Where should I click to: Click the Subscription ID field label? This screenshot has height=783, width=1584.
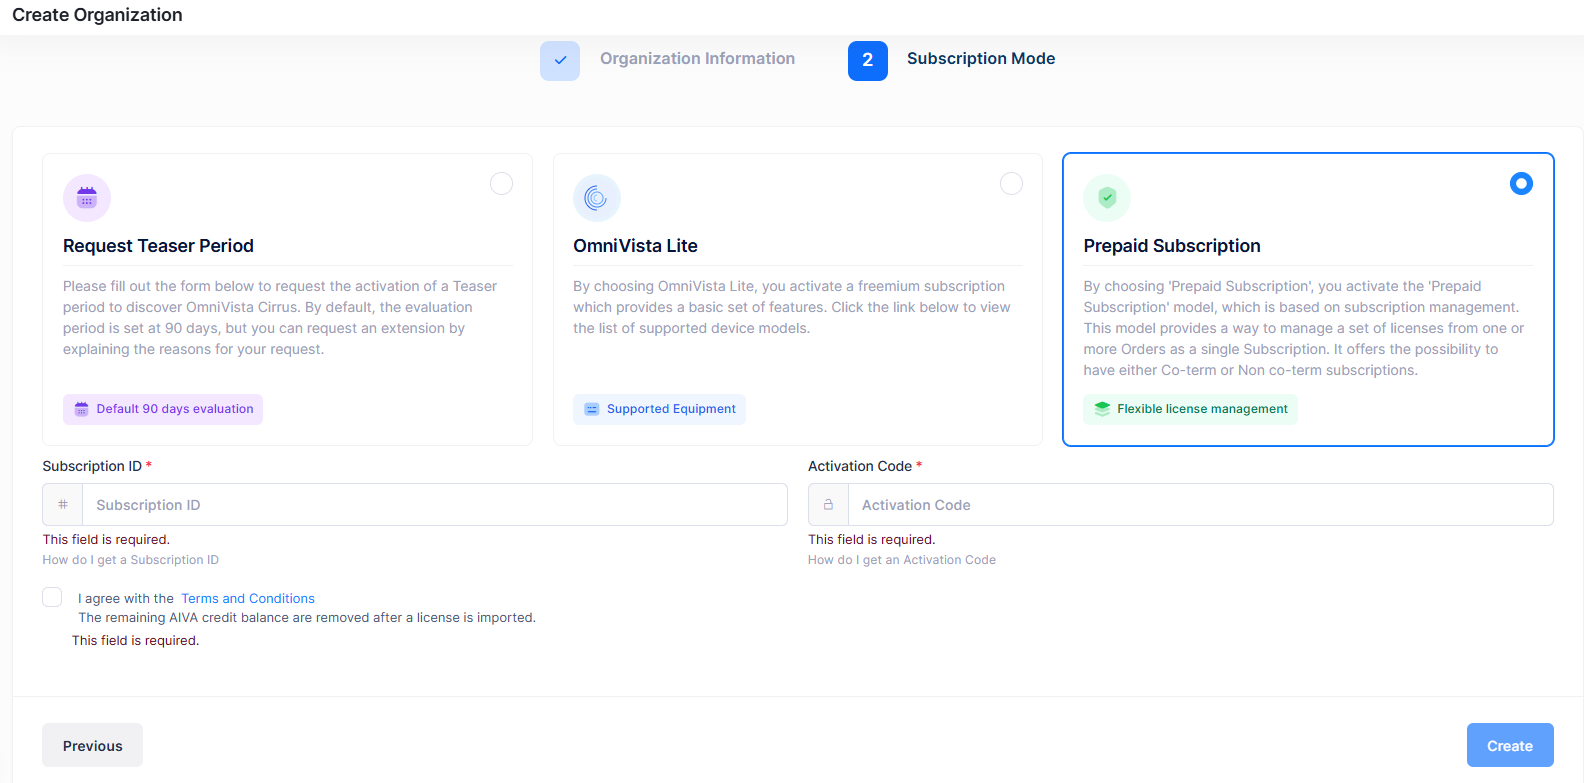pos(92,466)
